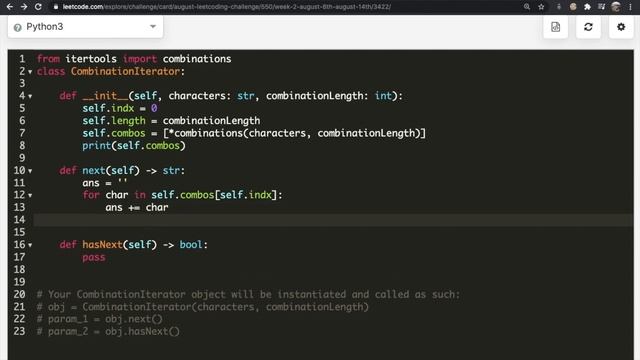Open the reading list icon in the browser toolbar
Image resolution: width=640 pixels, height=360 pixels.
coord(601,7)
